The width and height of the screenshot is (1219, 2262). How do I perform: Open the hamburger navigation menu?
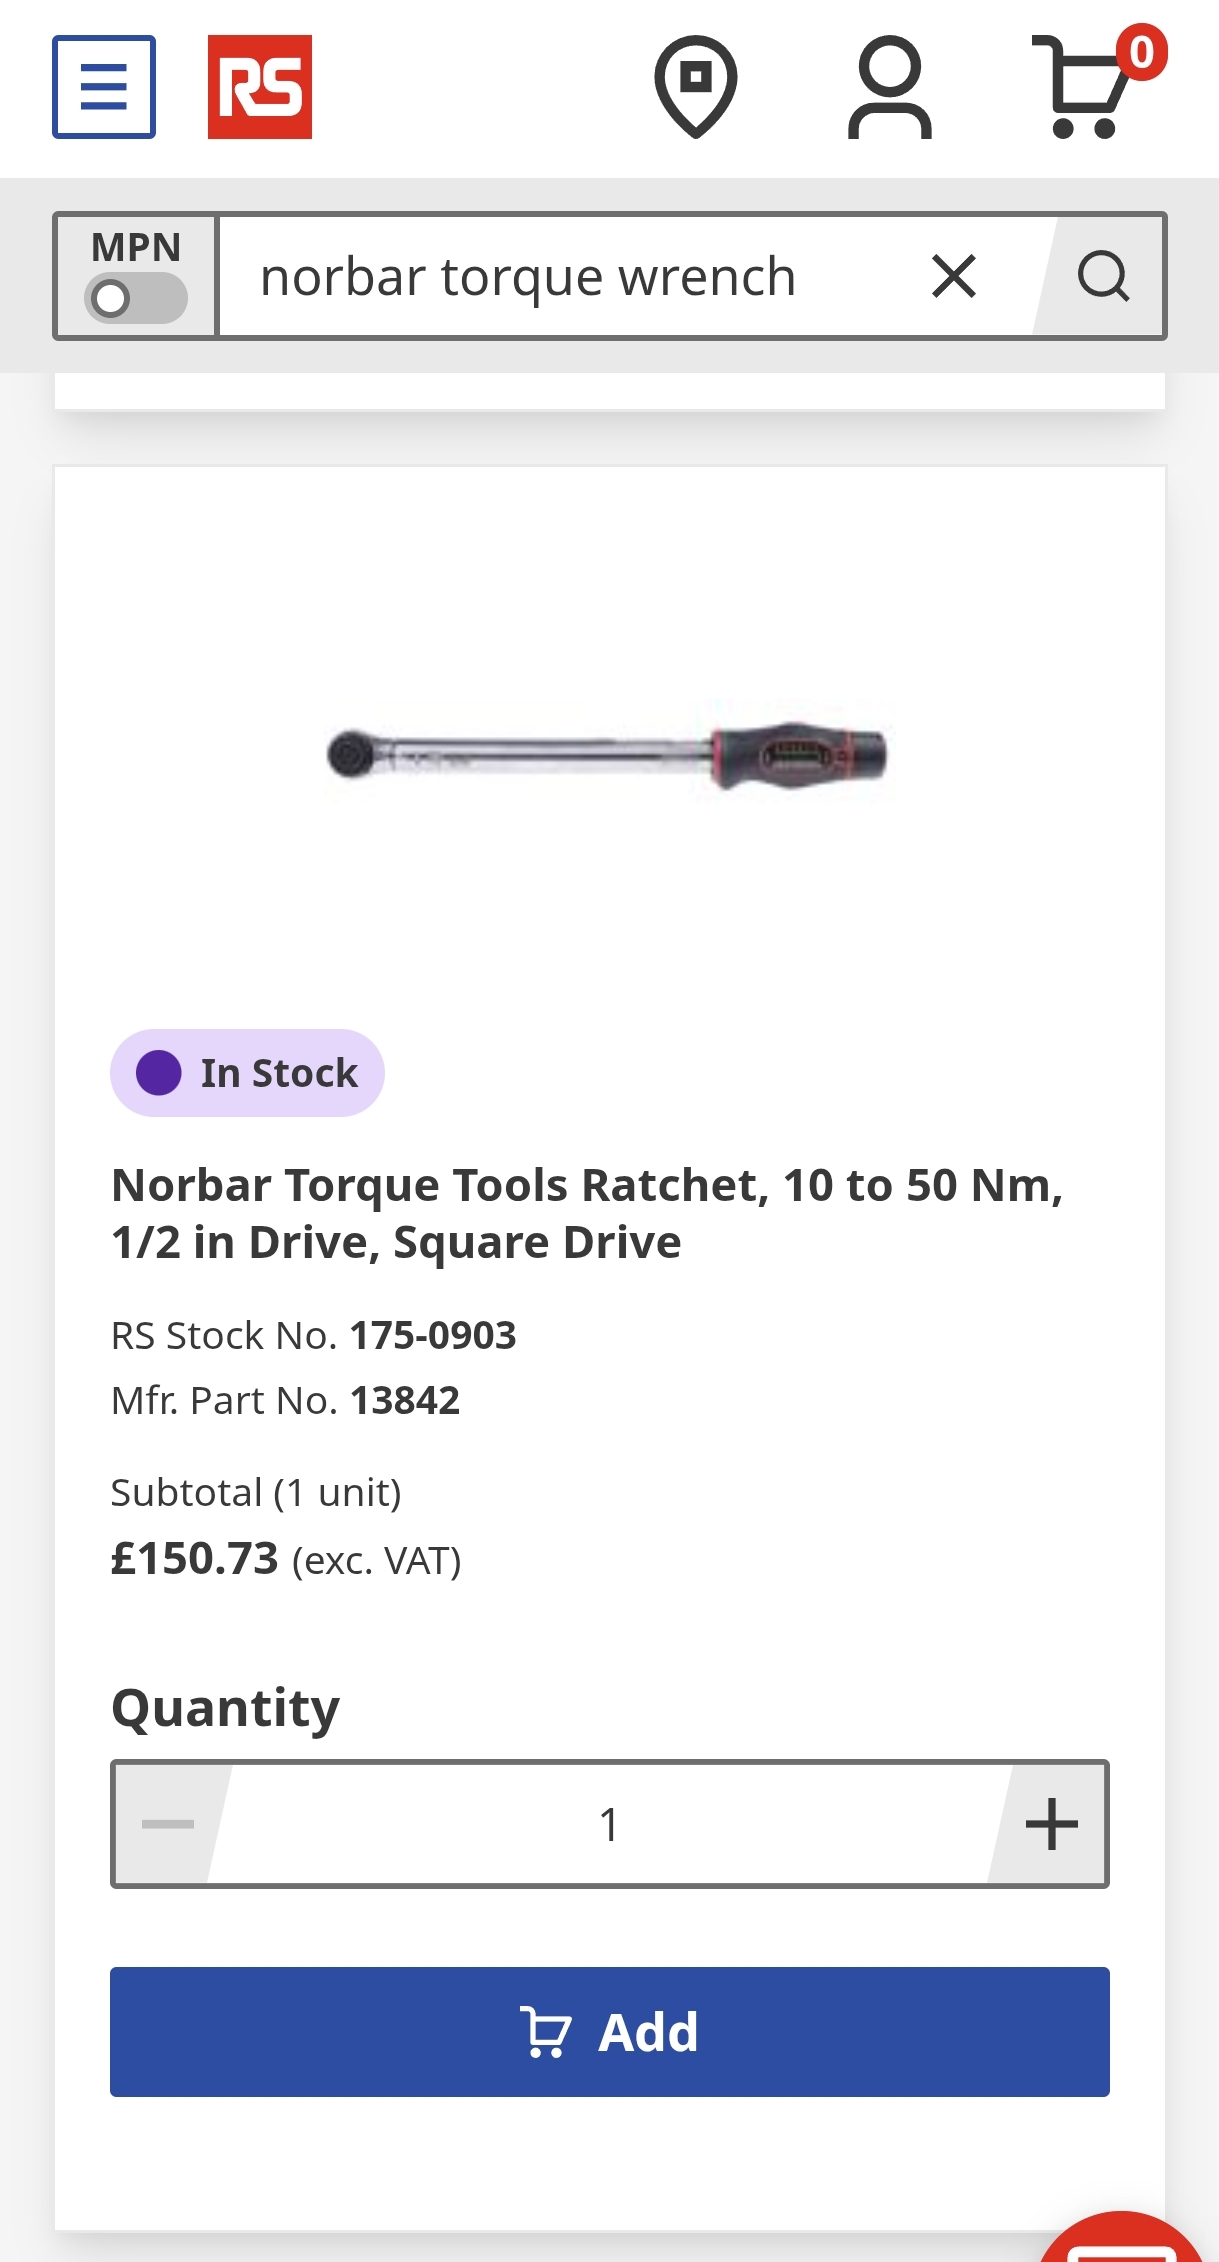[104, 87]
